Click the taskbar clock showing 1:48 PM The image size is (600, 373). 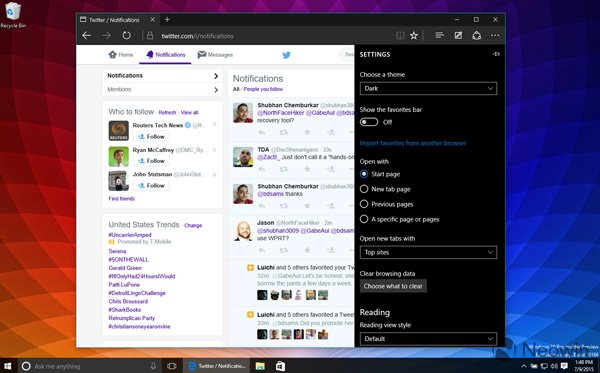point(585,366)
